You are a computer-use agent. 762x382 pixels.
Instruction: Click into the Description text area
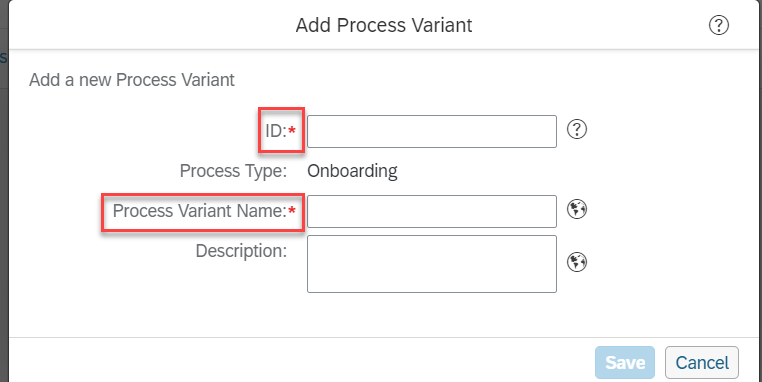click(x=432, y=264)
